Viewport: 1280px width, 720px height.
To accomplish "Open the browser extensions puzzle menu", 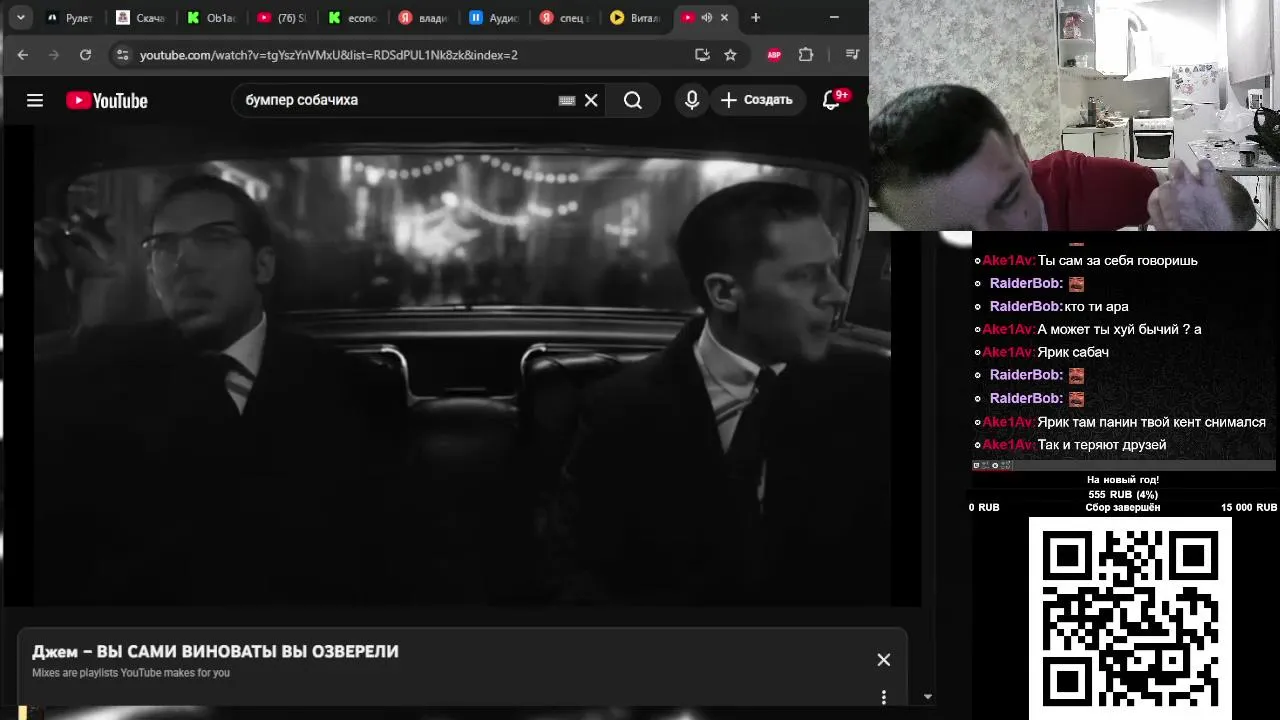I will [x=806, y=55].
